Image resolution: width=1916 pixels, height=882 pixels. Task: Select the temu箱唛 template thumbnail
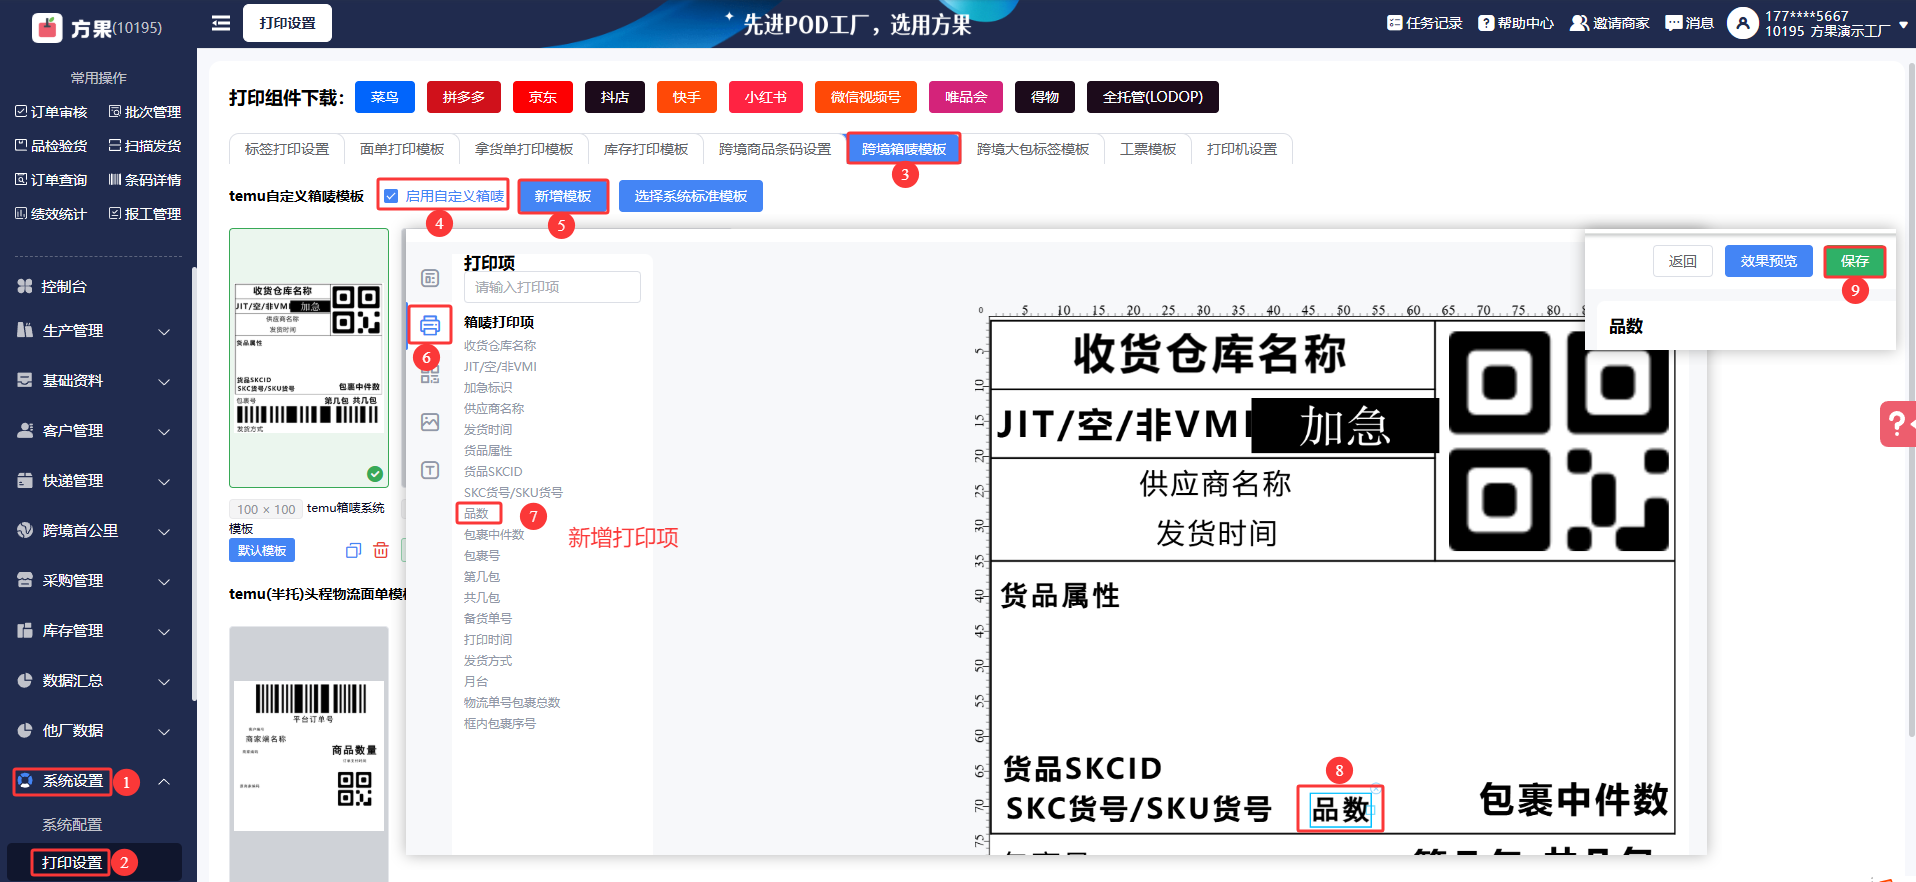tap(309, 357)
